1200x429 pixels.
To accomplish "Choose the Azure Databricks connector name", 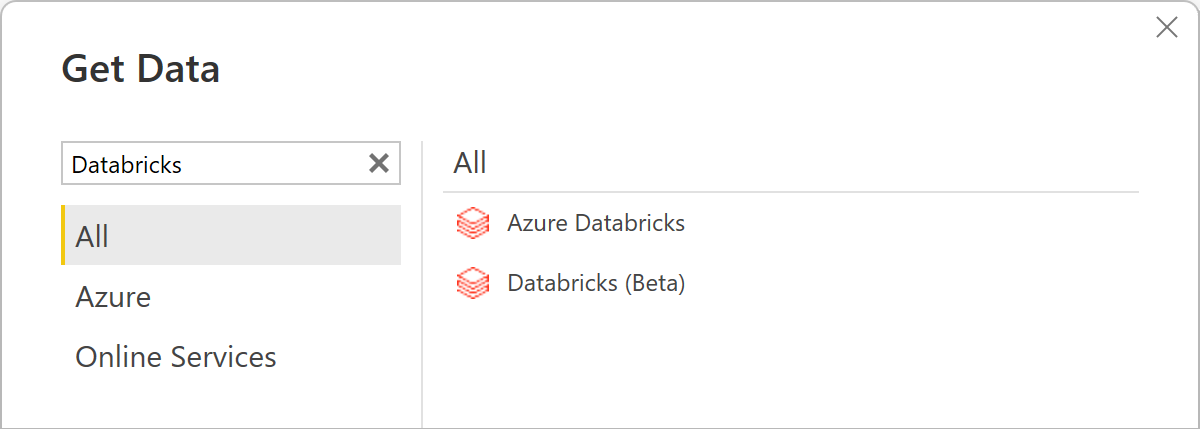I will [x=596, y=223].
